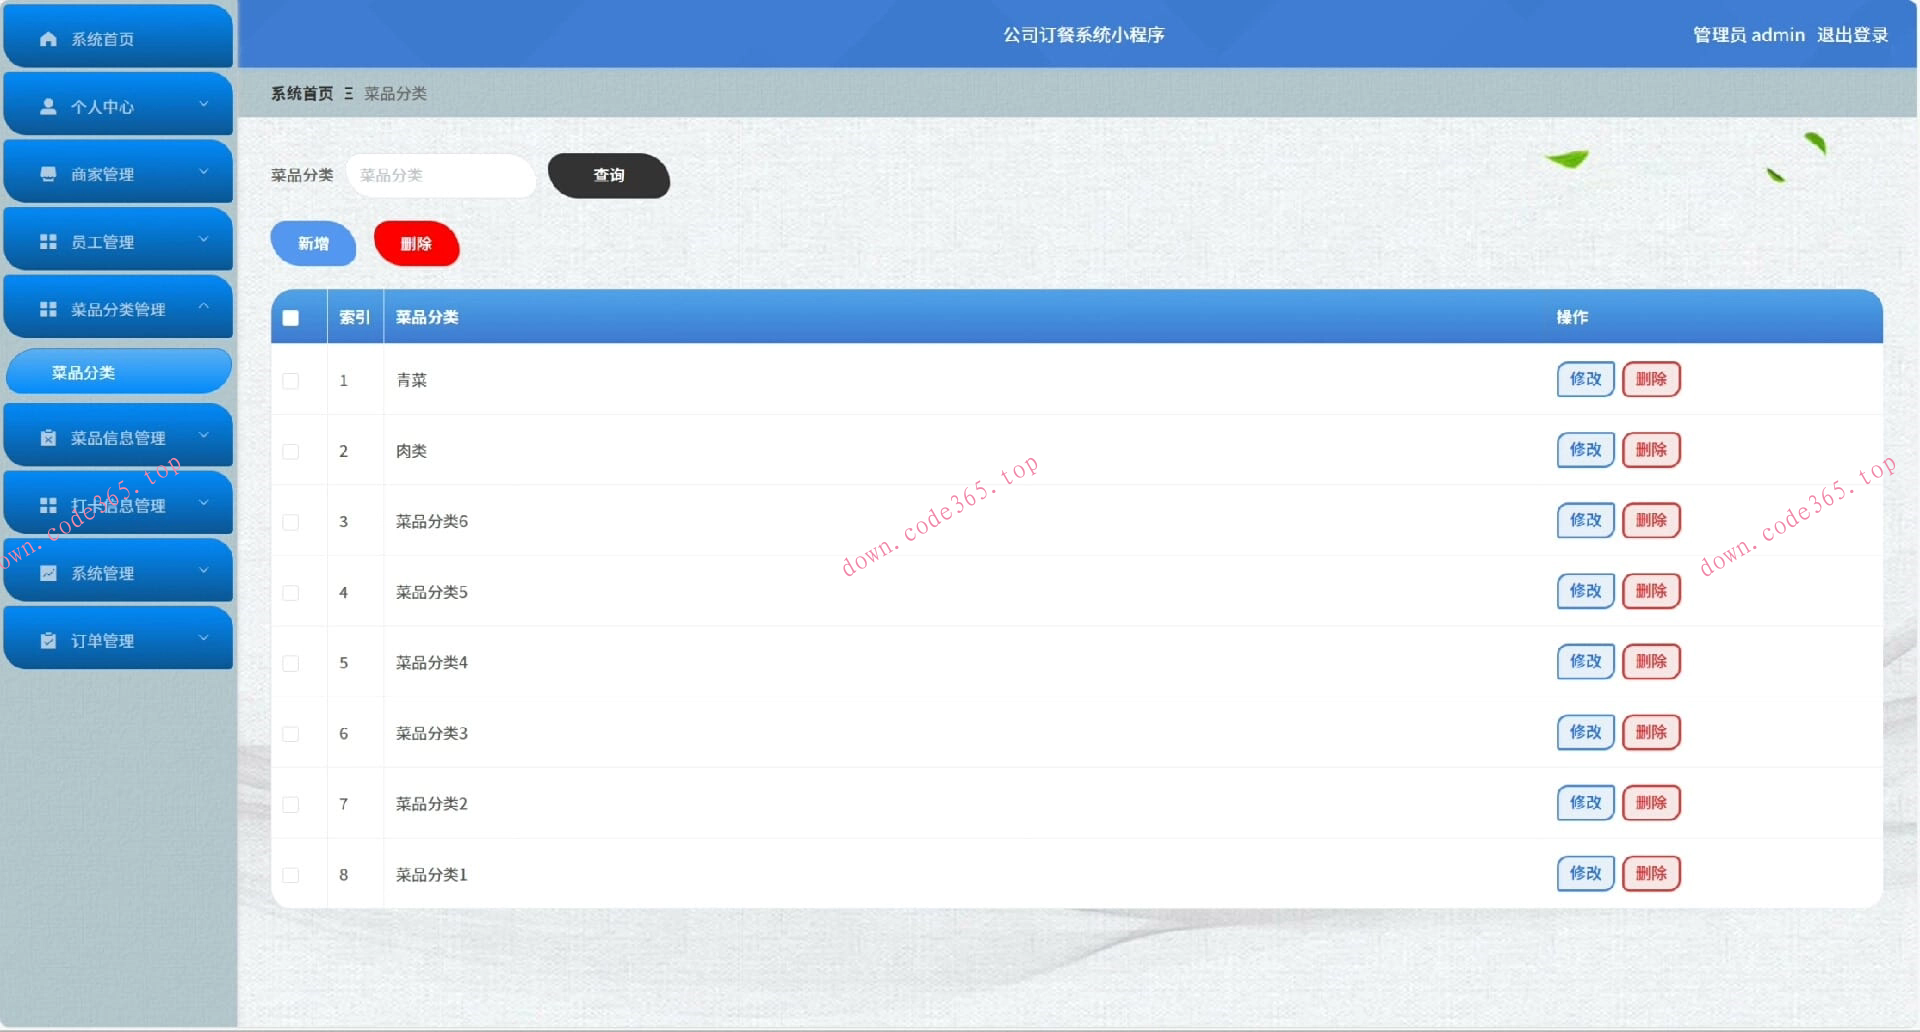Expand the 系统管理 menu chevron
The width and height of the screenshot is (1920, 1032).
(x=204, y=570)
